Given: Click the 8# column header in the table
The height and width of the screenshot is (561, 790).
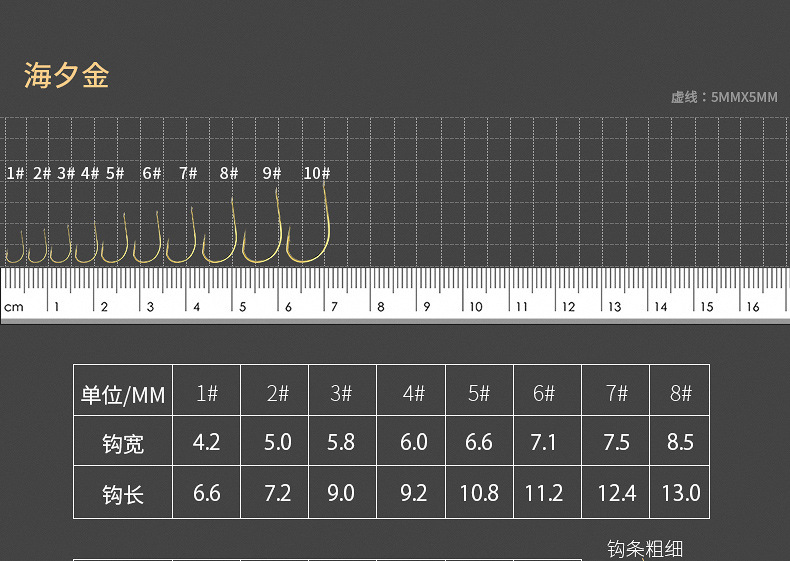Looking at the screenshot, I should coord(681,393).
